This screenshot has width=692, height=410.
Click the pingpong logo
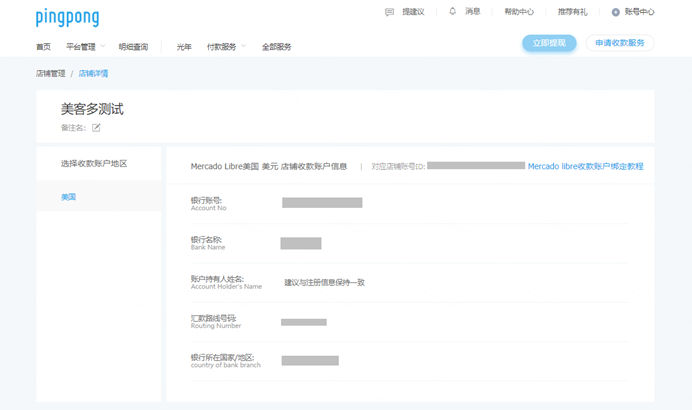click(68, 18)
